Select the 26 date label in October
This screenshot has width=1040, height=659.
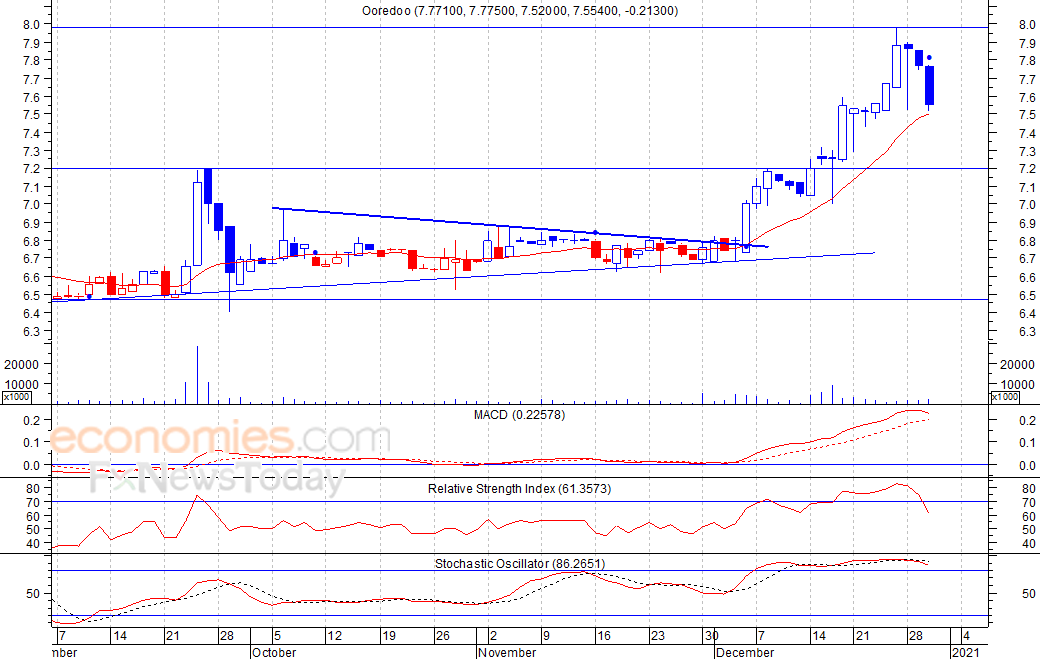tap(442, 636)
